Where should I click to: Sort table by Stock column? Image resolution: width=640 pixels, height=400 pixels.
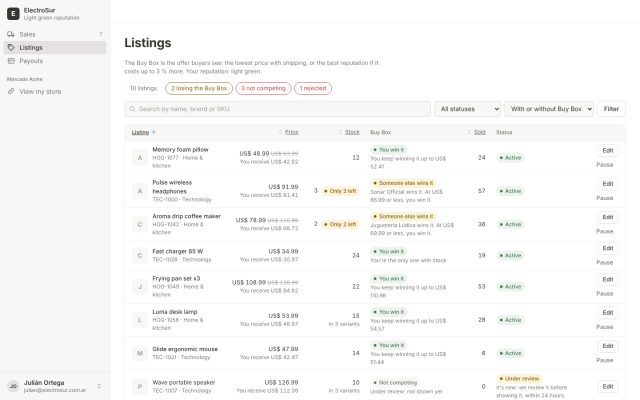click(349, 132)
